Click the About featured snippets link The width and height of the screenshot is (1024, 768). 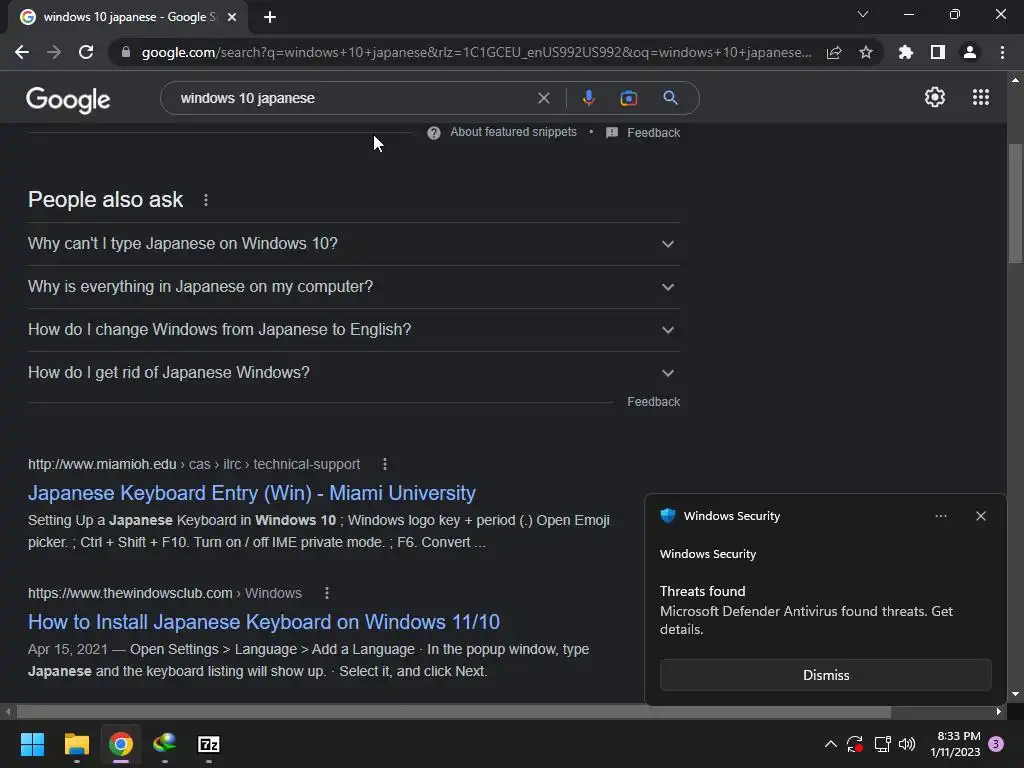(x=513, y=132)
